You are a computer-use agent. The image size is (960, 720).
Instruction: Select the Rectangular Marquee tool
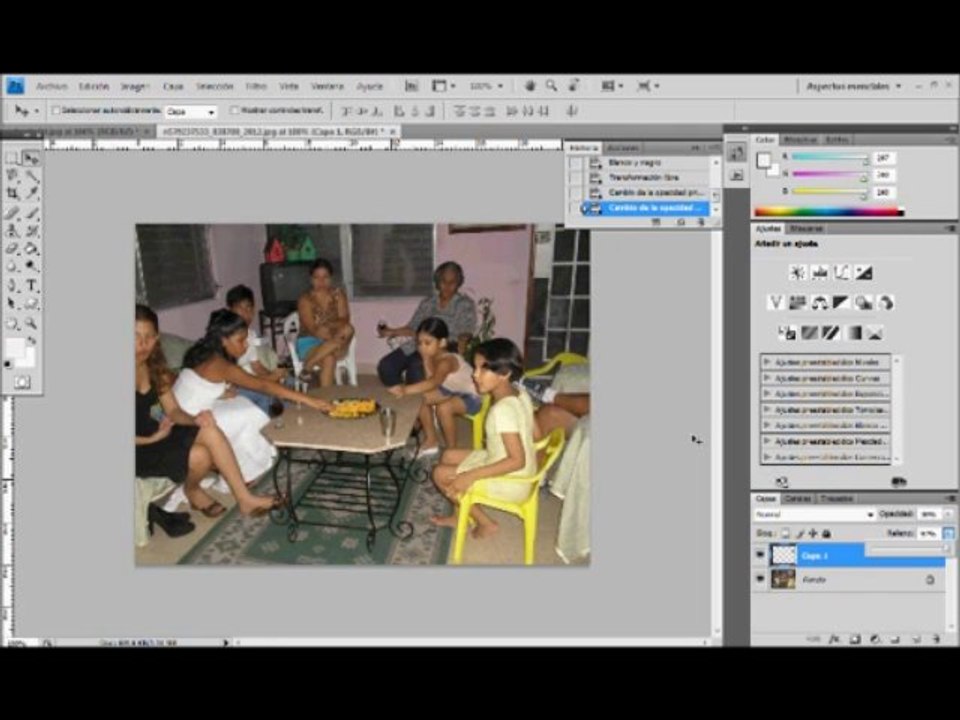click(12, 159)
